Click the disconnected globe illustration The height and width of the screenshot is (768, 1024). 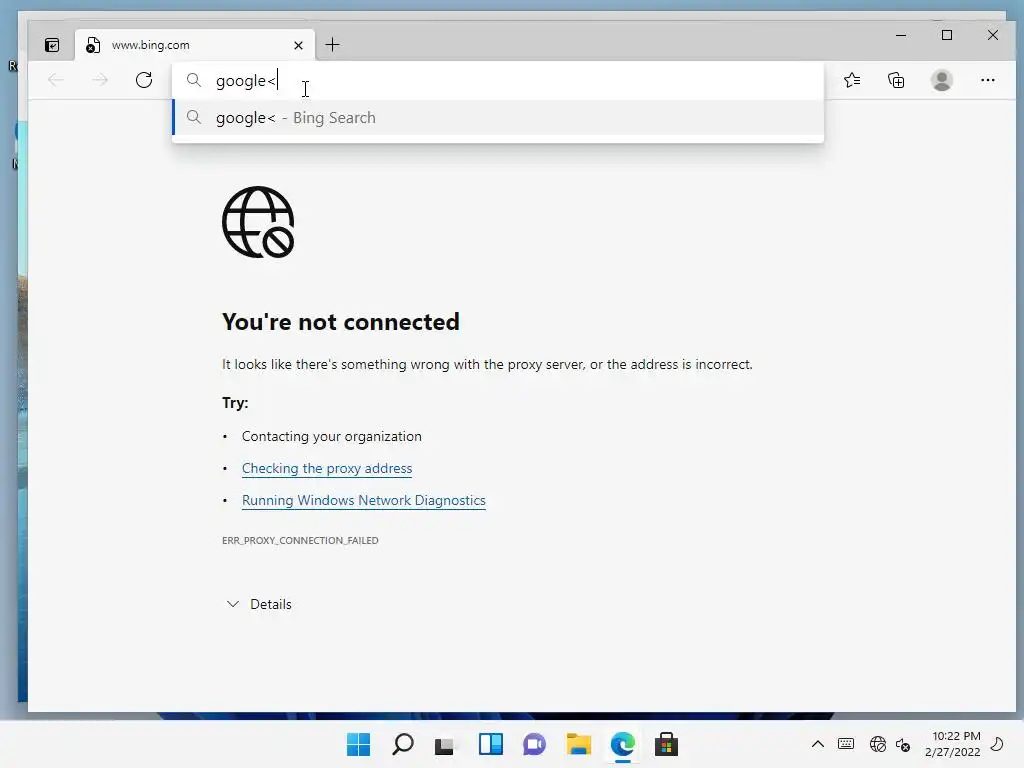[x=259, y=222]
